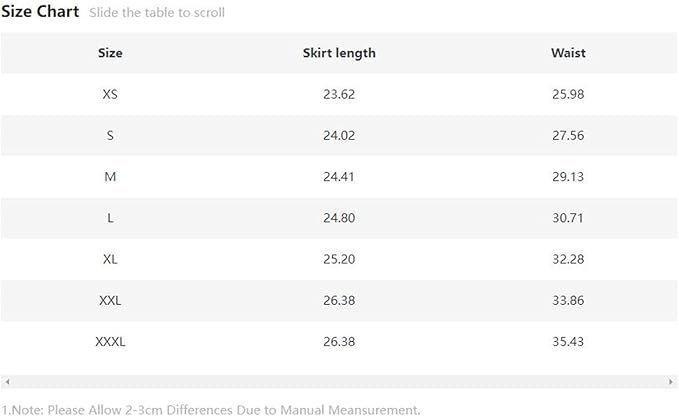Select the XL size row label

(x=110, y=259)
